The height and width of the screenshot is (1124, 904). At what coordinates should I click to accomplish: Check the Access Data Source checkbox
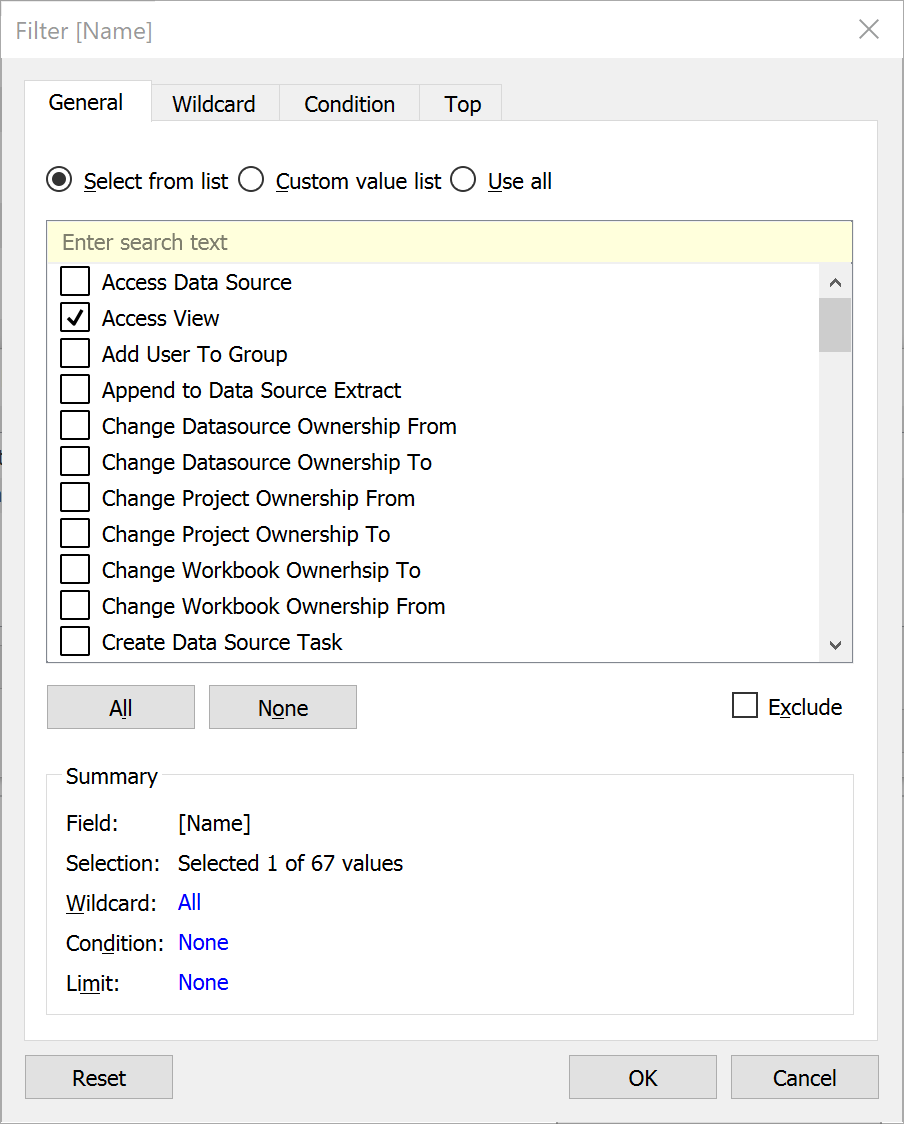coord(75,282)
